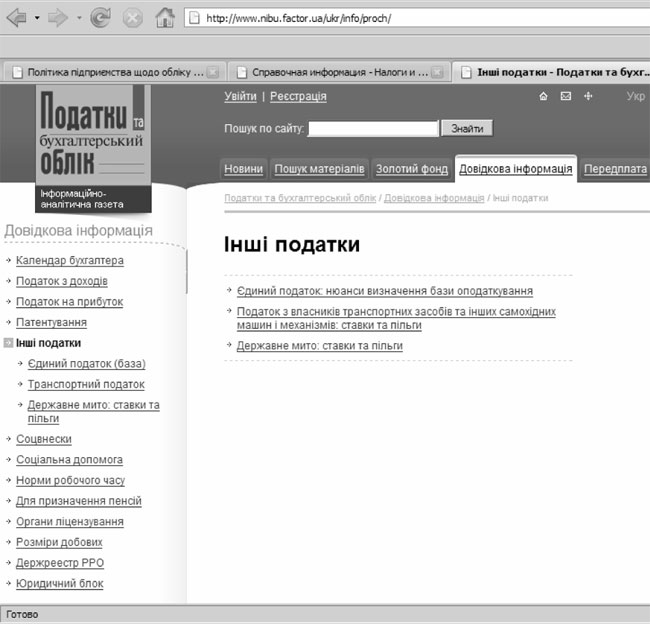
Task: Click the 'Реєстрація' link
Action: click(x=298, y=97)
